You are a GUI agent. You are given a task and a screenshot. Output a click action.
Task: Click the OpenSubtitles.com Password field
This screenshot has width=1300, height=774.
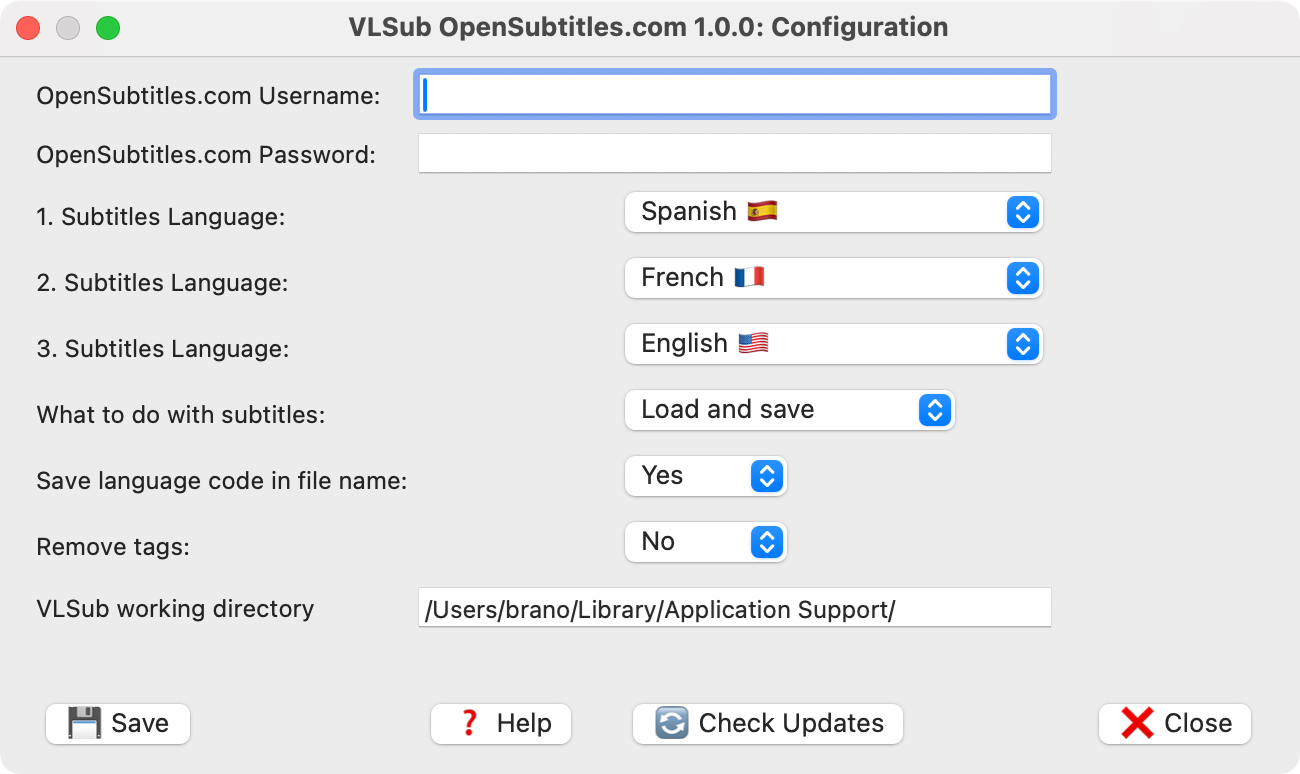pyautogui.click(x=735, y=153)
